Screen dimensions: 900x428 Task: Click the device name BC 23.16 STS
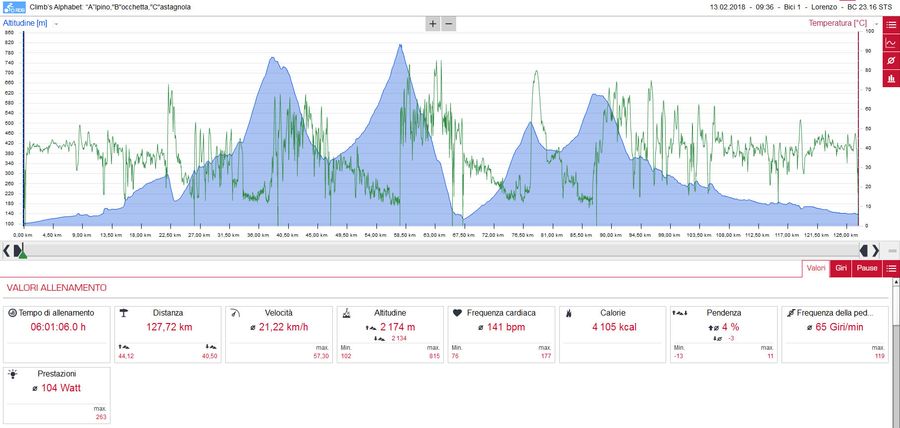coord(872,7)
